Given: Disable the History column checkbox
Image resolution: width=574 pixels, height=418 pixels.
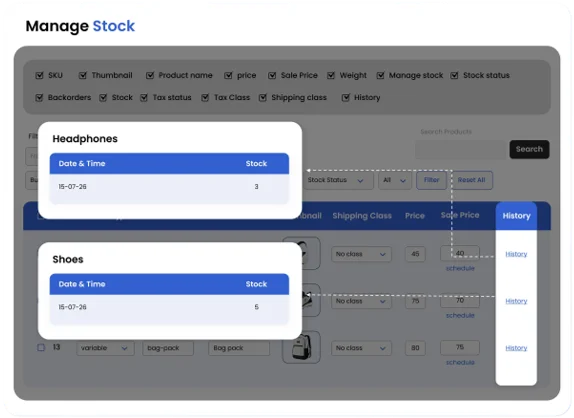Looking at the screenshot, I should pyautogui.click(x=346, y=97).
